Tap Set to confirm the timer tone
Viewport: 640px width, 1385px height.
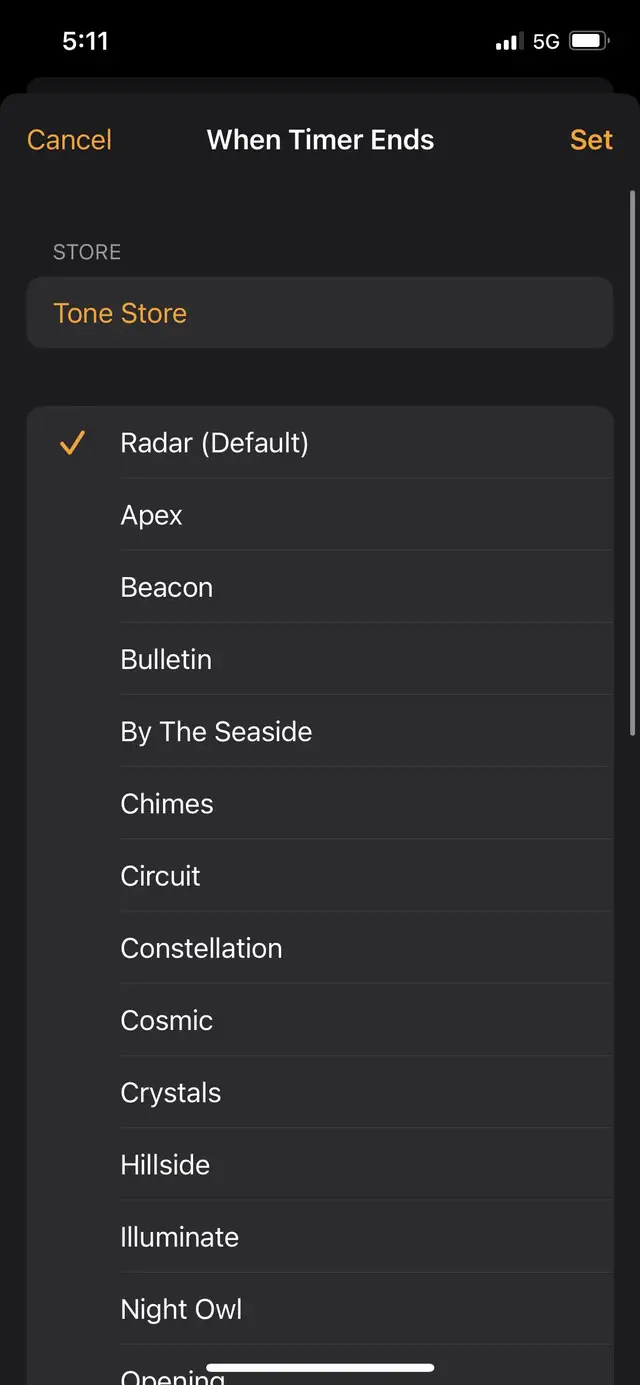(591, 140)
